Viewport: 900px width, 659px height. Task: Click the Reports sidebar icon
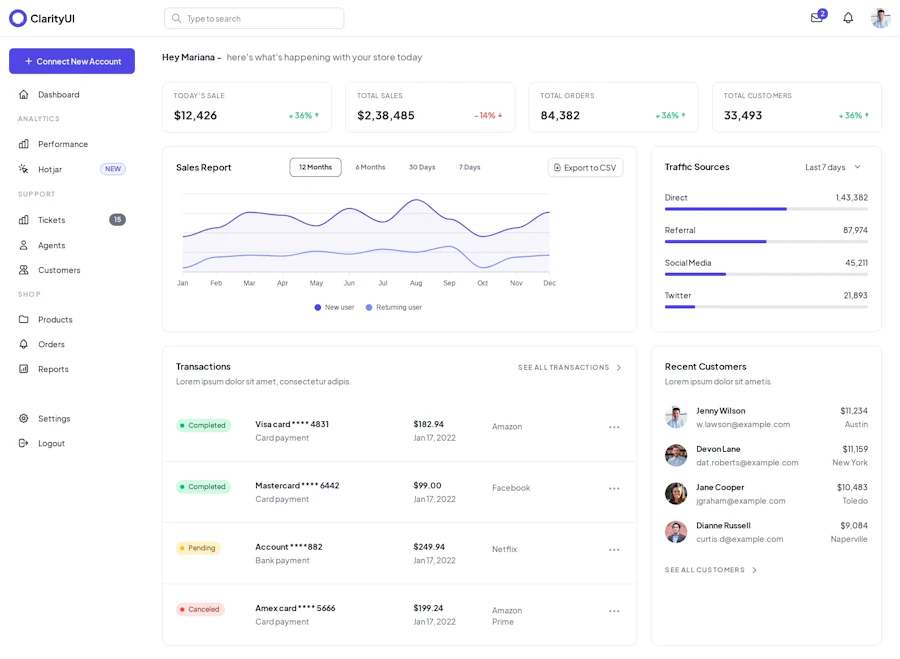point(24,369)
